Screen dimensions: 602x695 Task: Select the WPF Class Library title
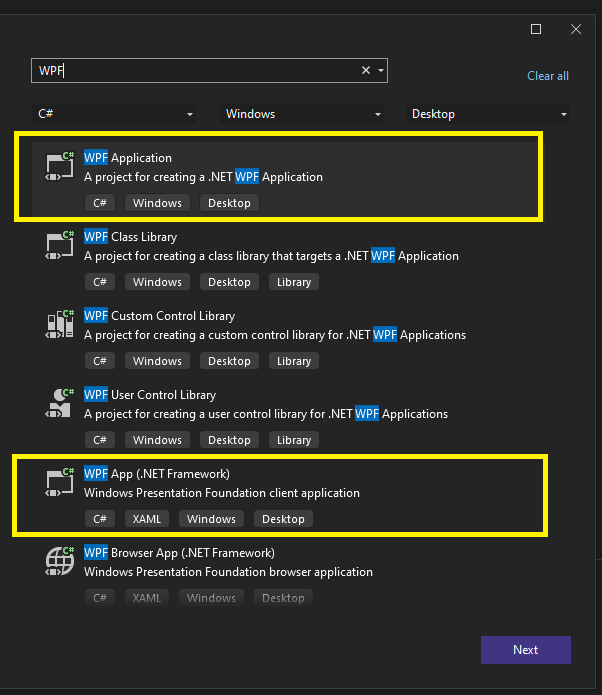pyautogui.click(x=131, y=237)
